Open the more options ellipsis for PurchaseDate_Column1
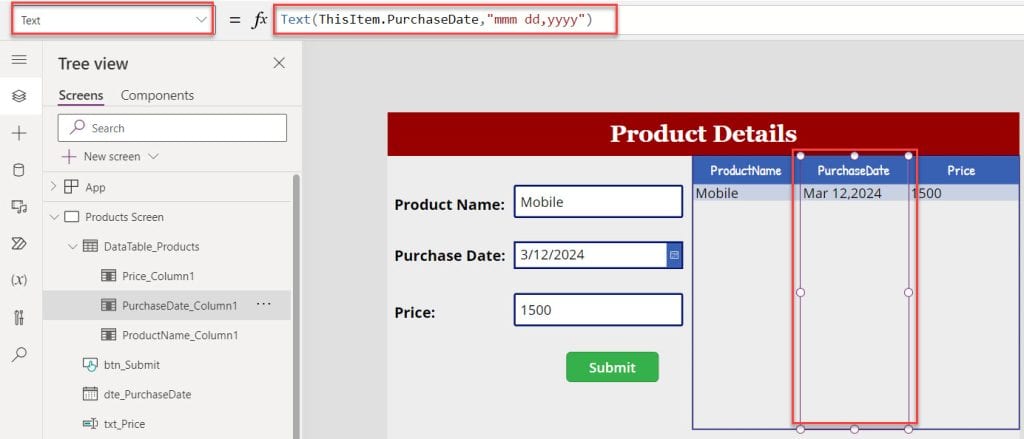 click(x=264, y=304)
